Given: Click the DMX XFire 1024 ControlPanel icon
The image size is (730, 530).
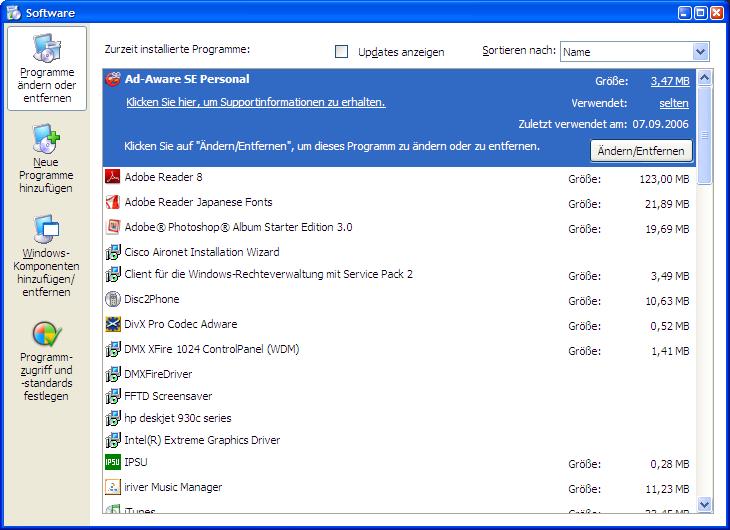Looking at the screenshot, I should (113, 349).
